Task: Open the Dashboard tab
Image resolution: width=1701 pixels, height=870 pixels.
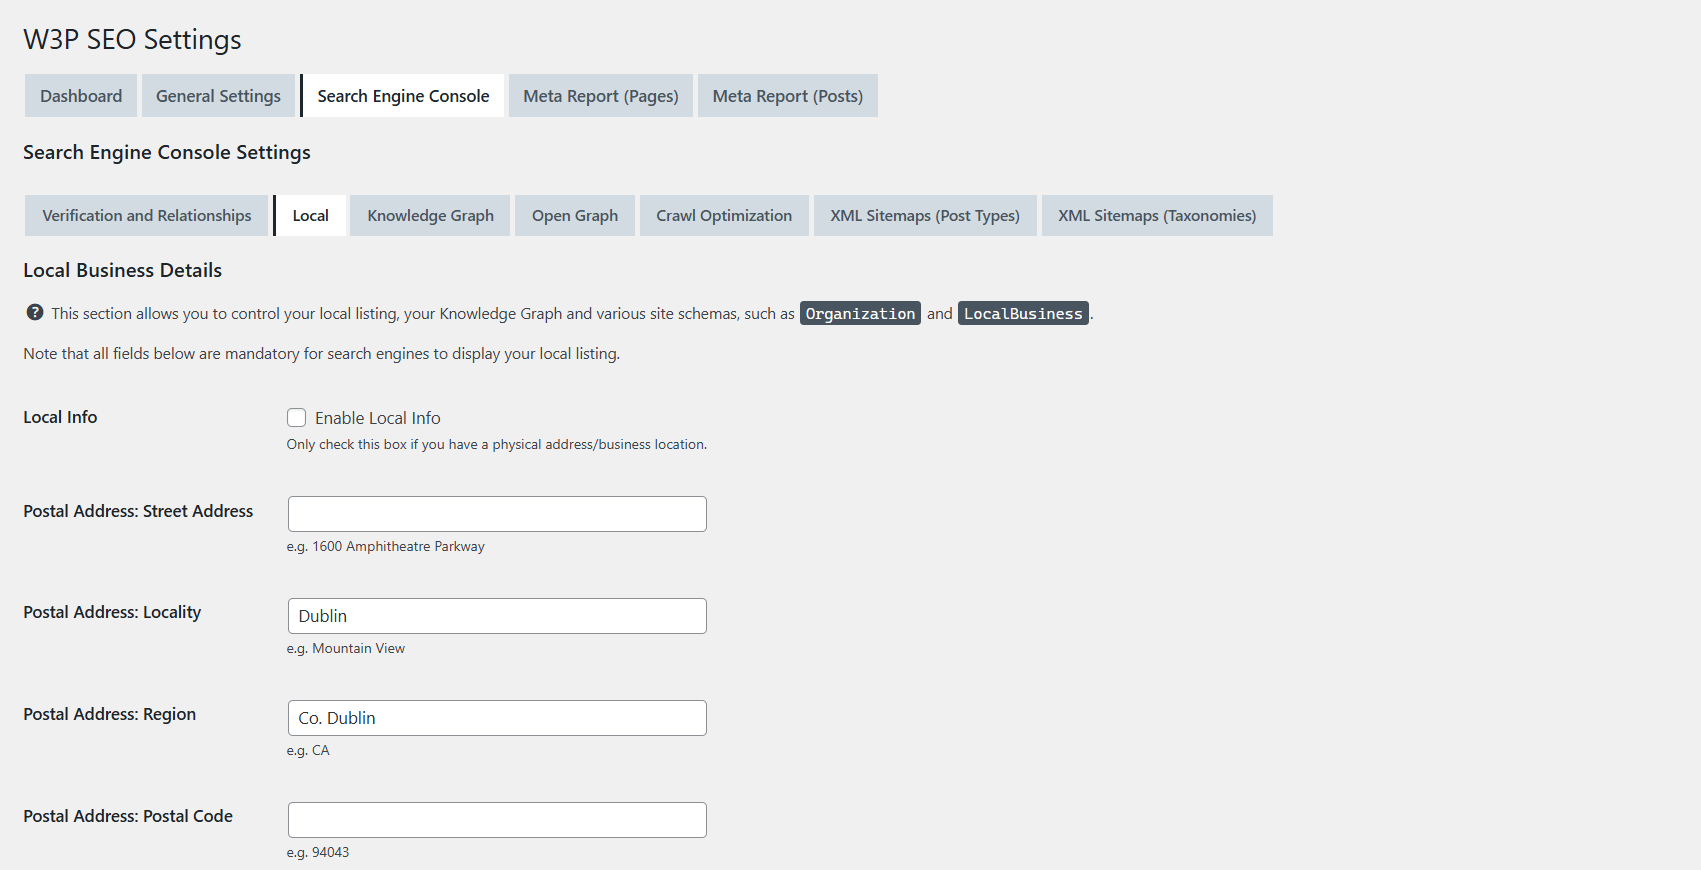Action: [x=81, y=96]
